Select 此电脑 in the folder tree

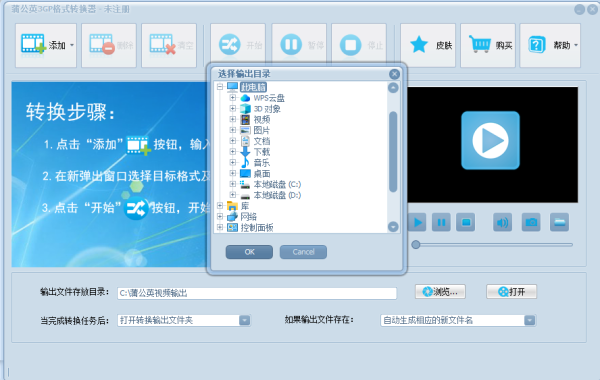click(x=253, y=87)
